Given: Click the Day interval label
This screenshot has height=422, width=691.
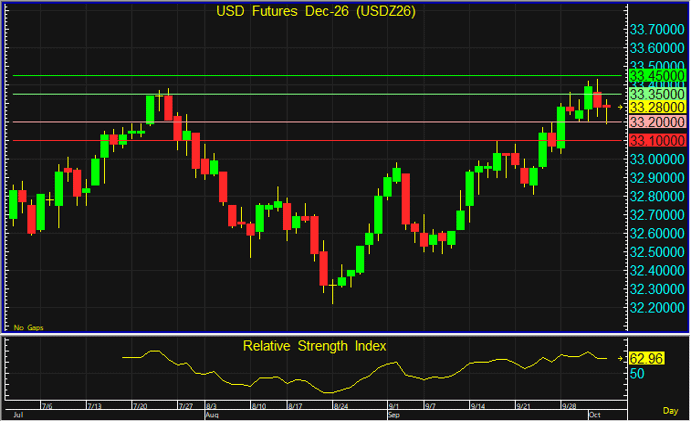Looking at the screenshot, I should point(670,411).
